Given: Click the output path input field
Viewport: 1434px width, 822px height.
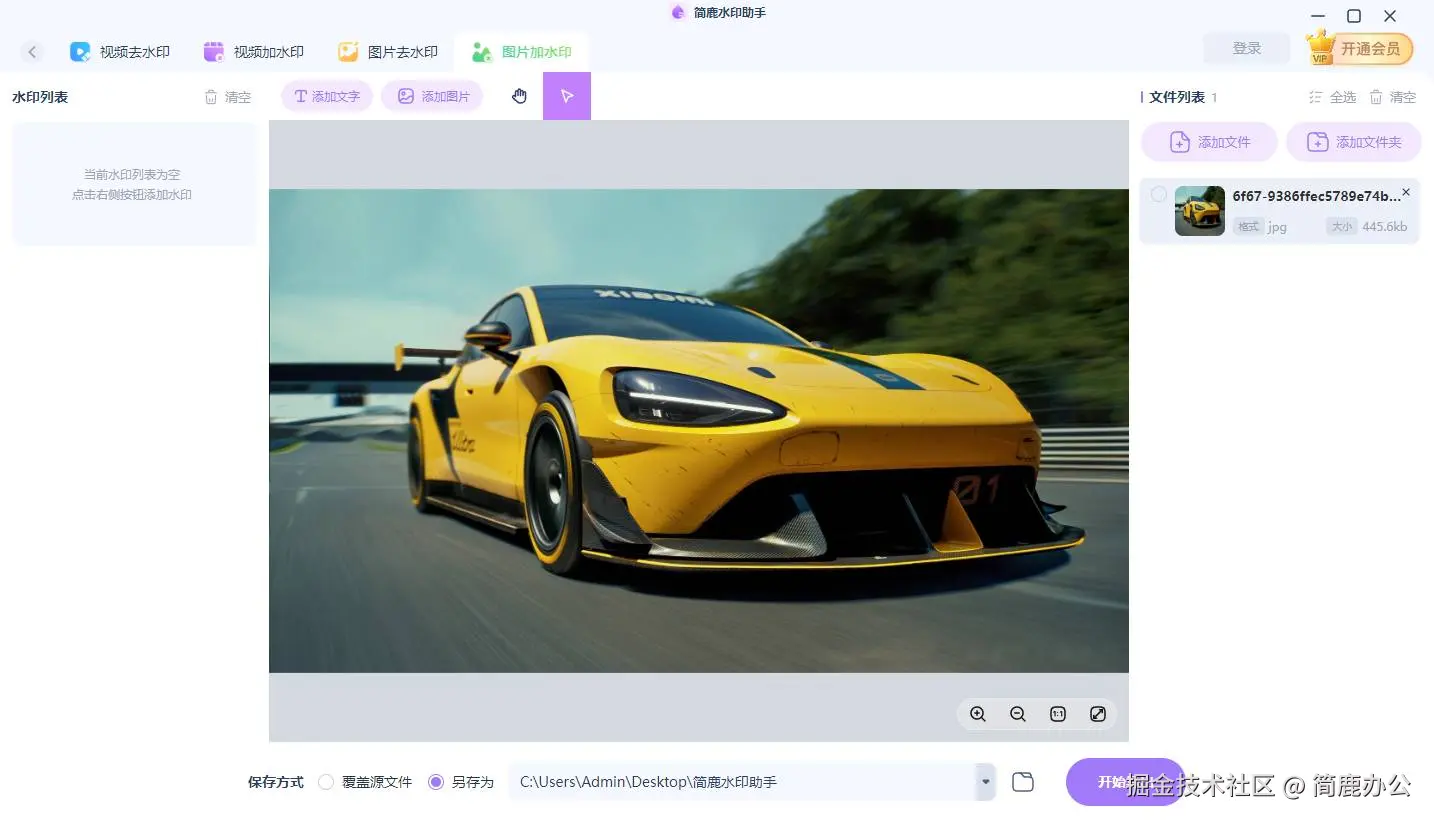Looking at the screenshot, I should (x=742, y=782).
